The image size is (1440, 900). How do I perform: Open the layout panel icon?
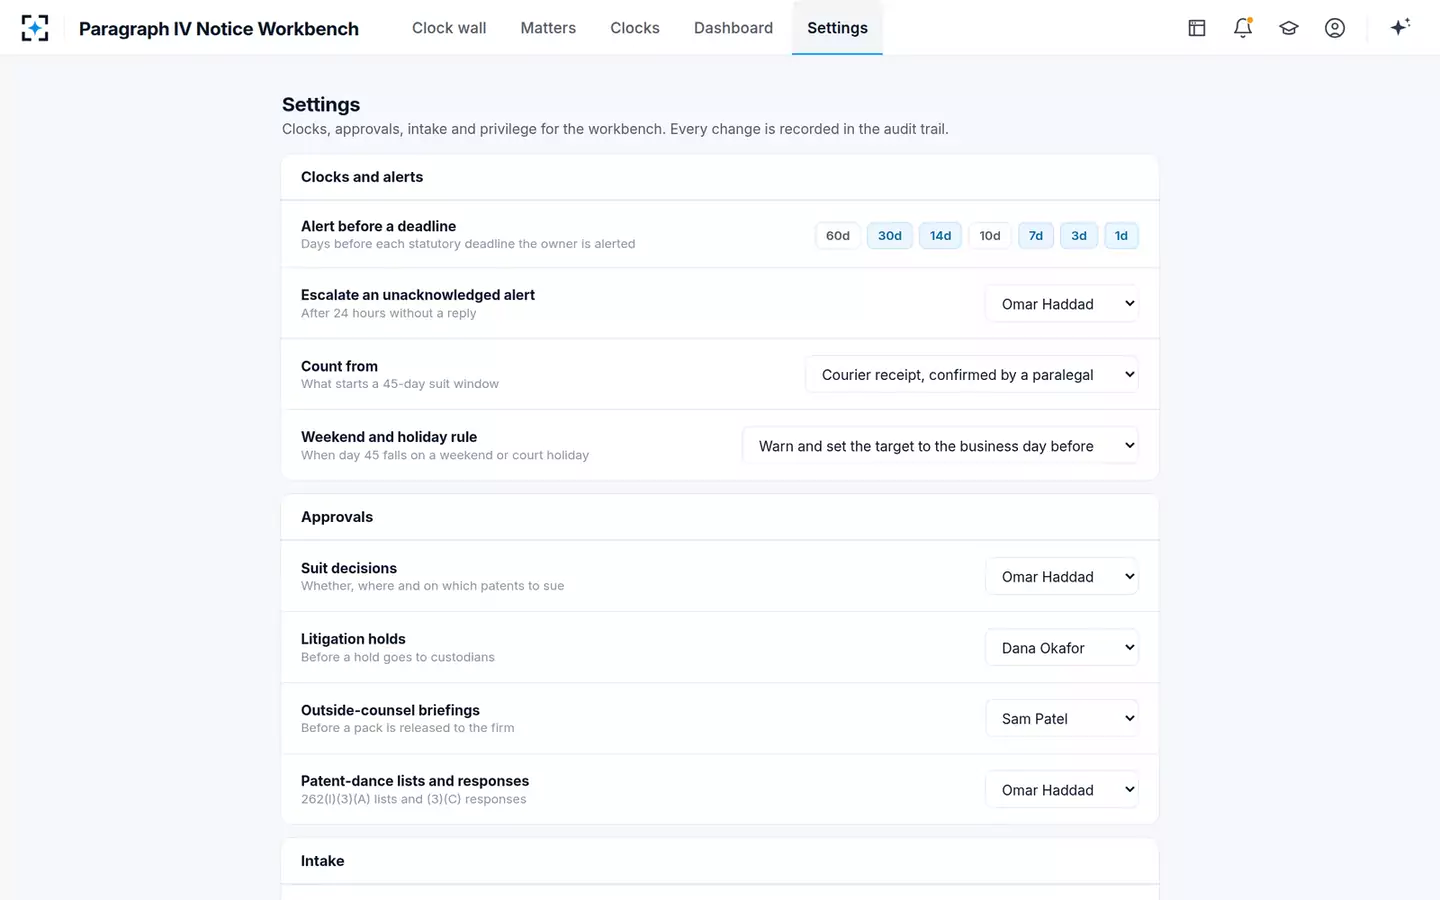[x=1197, y=28]
